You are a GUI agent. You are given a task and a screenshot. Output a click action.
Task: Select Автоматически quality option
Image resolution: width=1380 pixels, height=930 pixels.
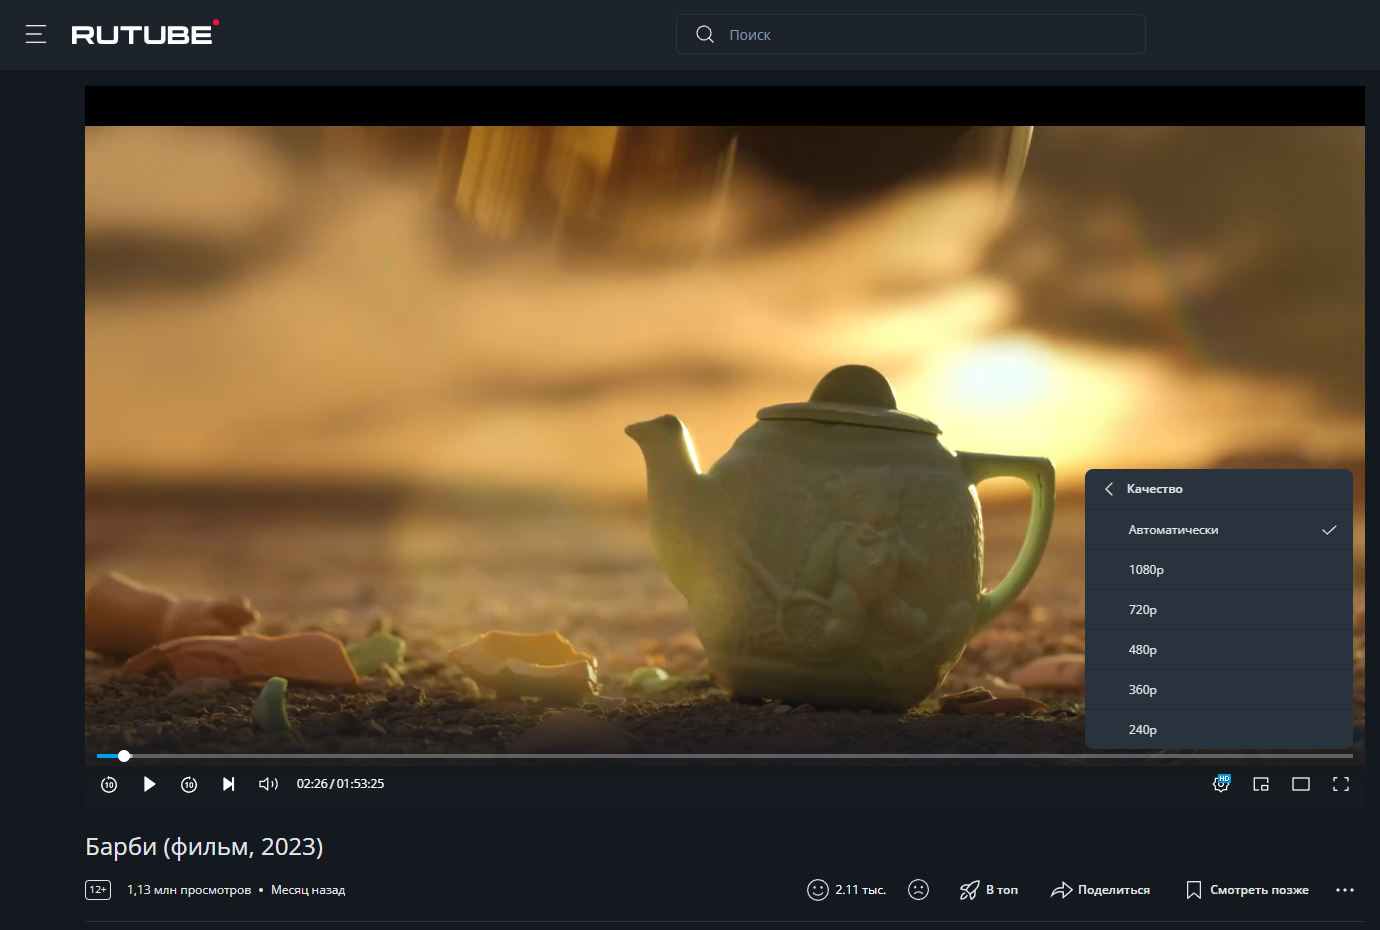tap(1219, 530)
